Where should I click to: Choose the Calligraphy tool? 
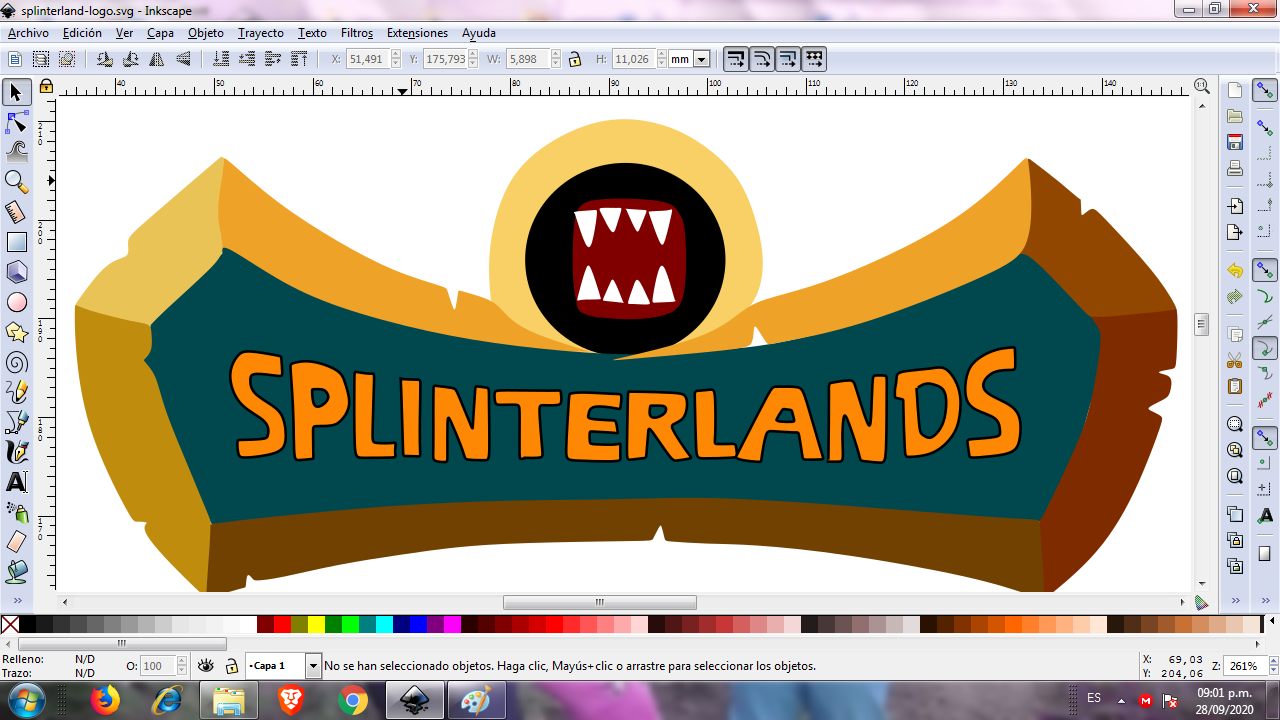click(x=16, y=452)
